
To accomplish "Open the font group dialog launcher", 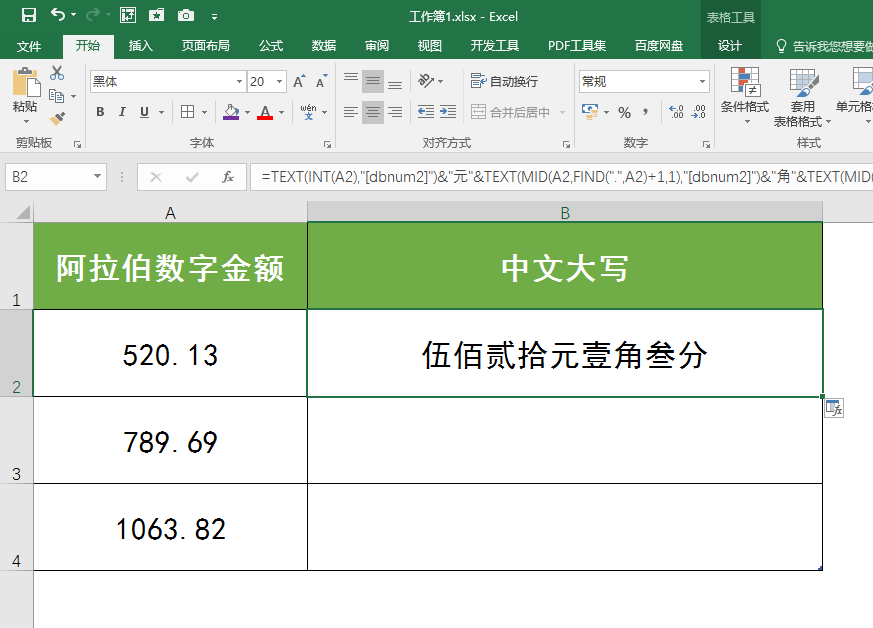I will [327, 144].
